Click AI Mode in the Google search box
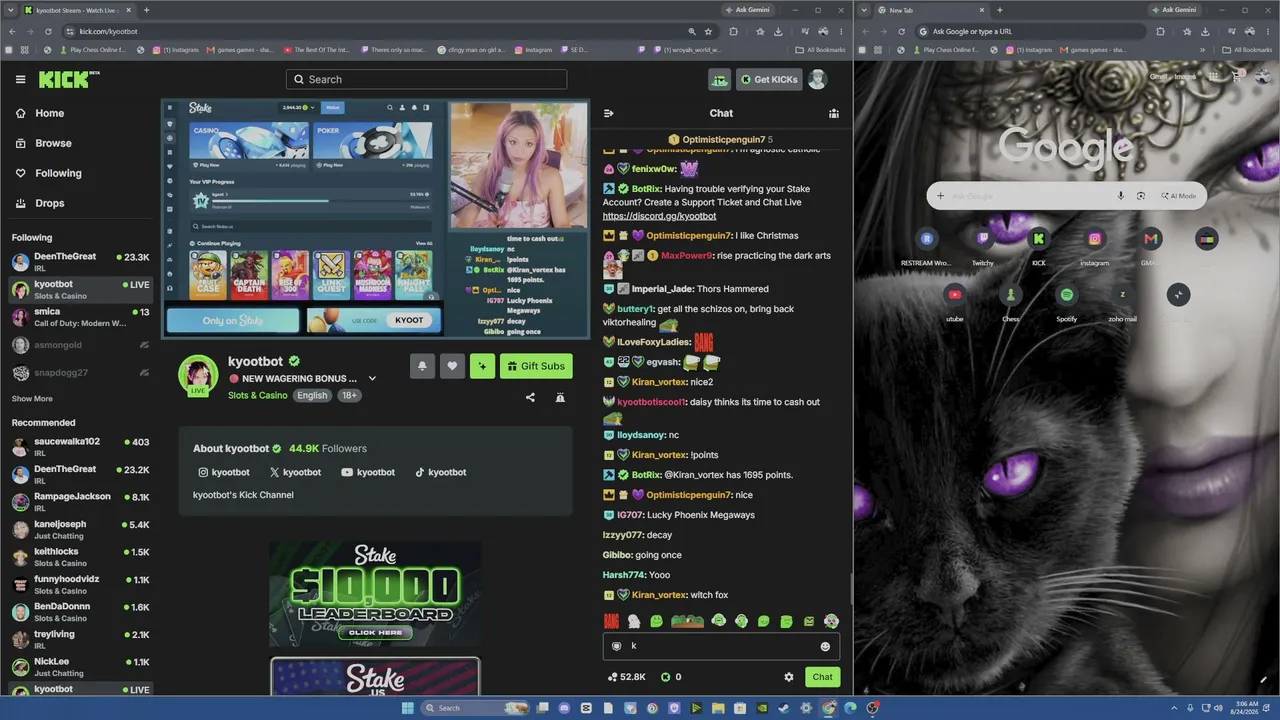This screenshot has height=720, width=1280. (x=1178, y=196)
